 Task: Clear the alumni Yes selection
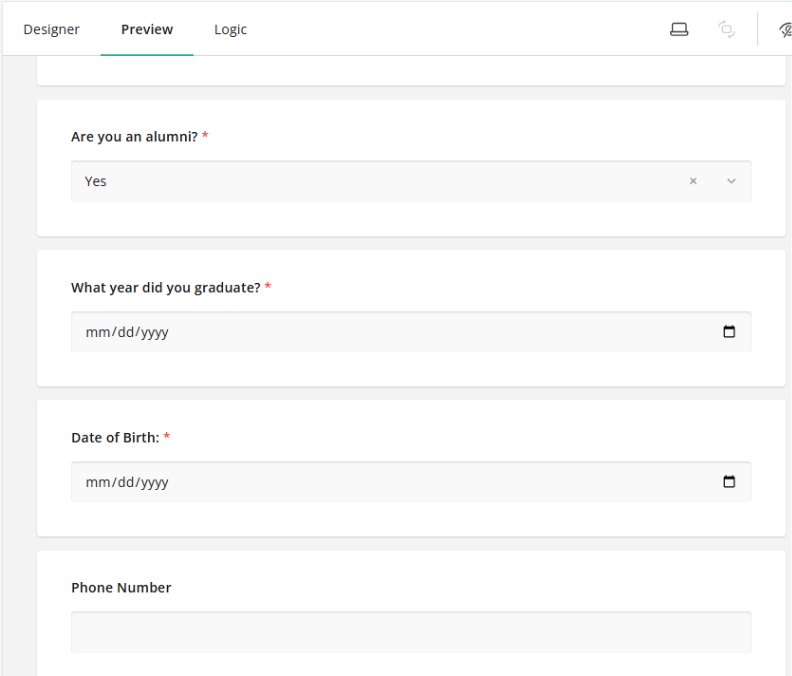[693, 181]
